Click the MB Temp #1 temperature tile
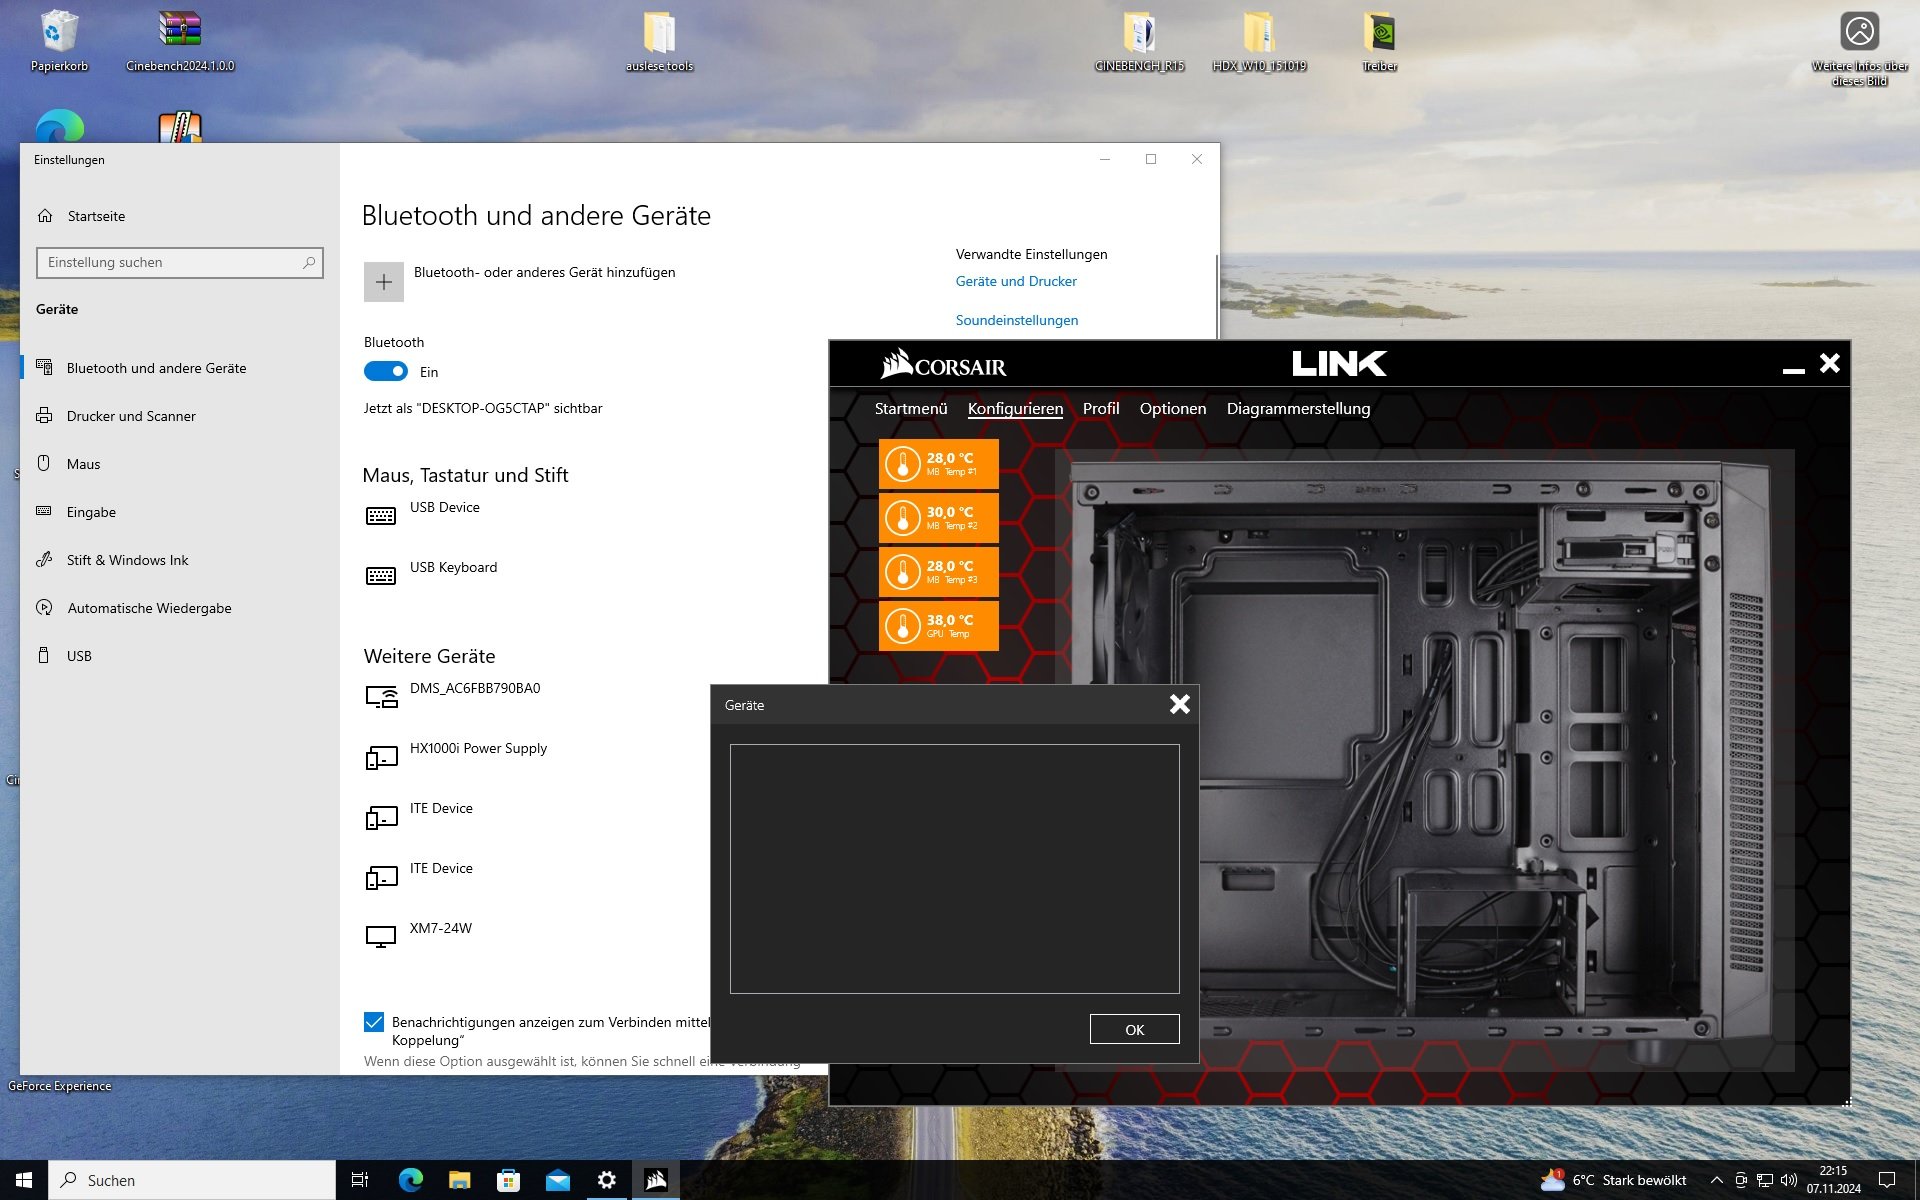The height and width of the screenshot is (1200, 1920). (x=938, y=464)
